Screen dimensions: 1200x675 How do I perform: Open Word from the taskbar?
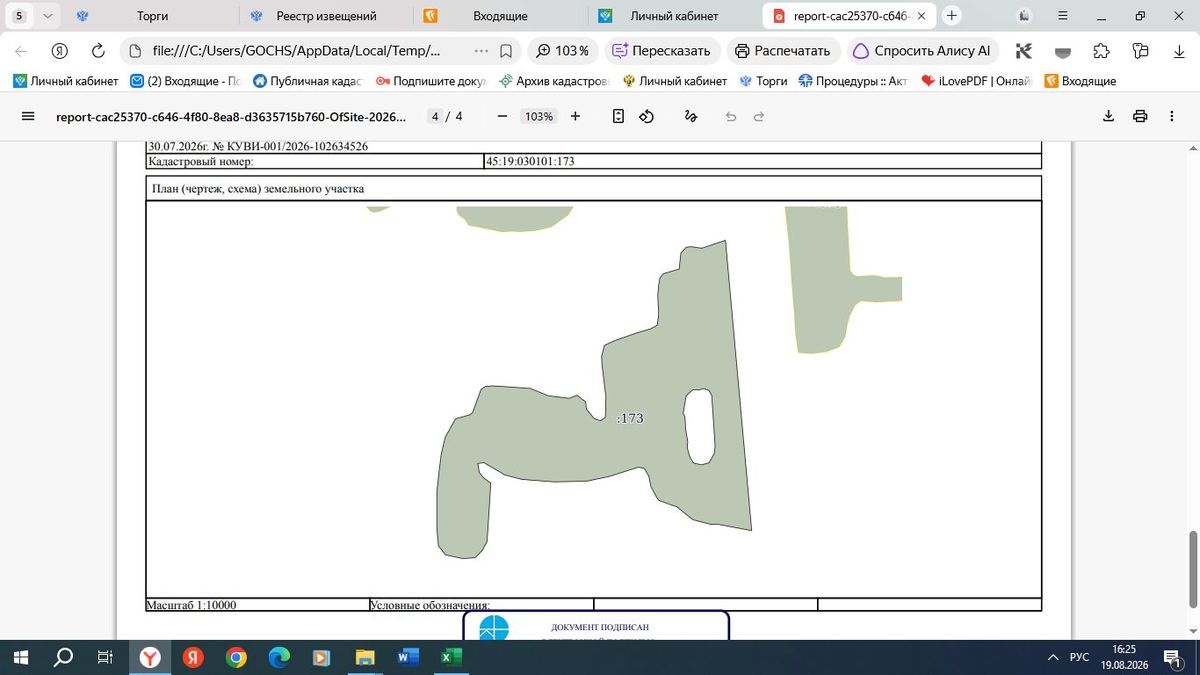click(408, 657)
